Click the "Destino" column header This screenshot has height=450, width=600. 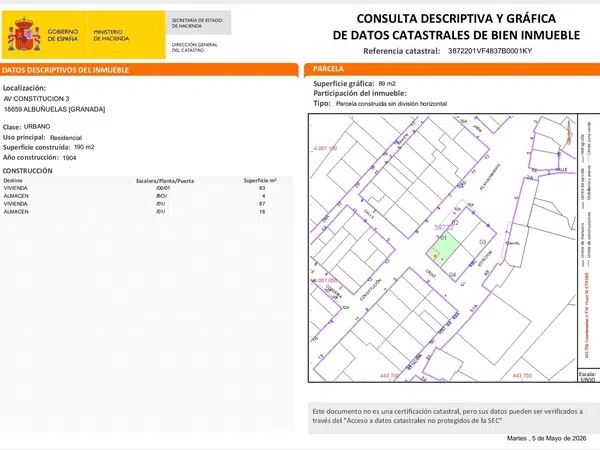[13, 180]
